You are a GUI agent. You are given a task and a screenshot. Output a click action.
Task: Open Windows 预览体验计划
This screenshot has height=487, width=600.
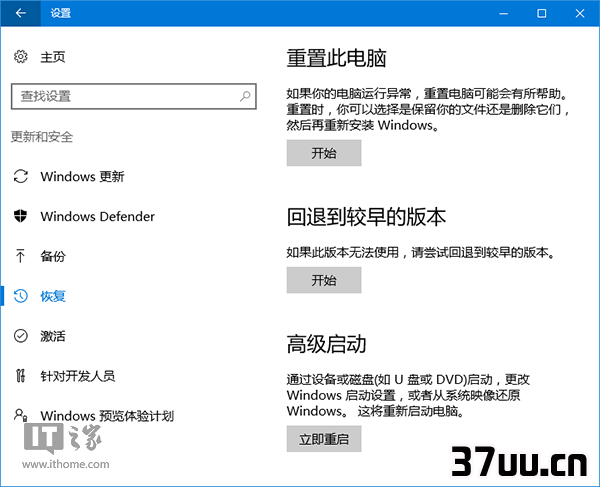(x=107, y=416)
